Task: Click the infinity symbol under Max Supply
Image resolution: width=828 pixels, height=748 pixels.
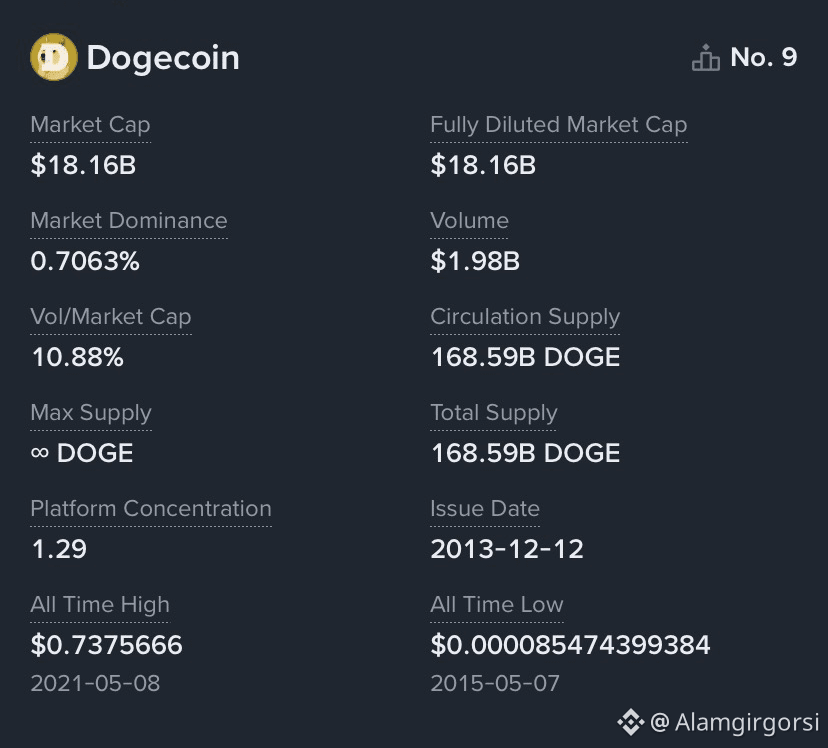Action: point(40,452)
